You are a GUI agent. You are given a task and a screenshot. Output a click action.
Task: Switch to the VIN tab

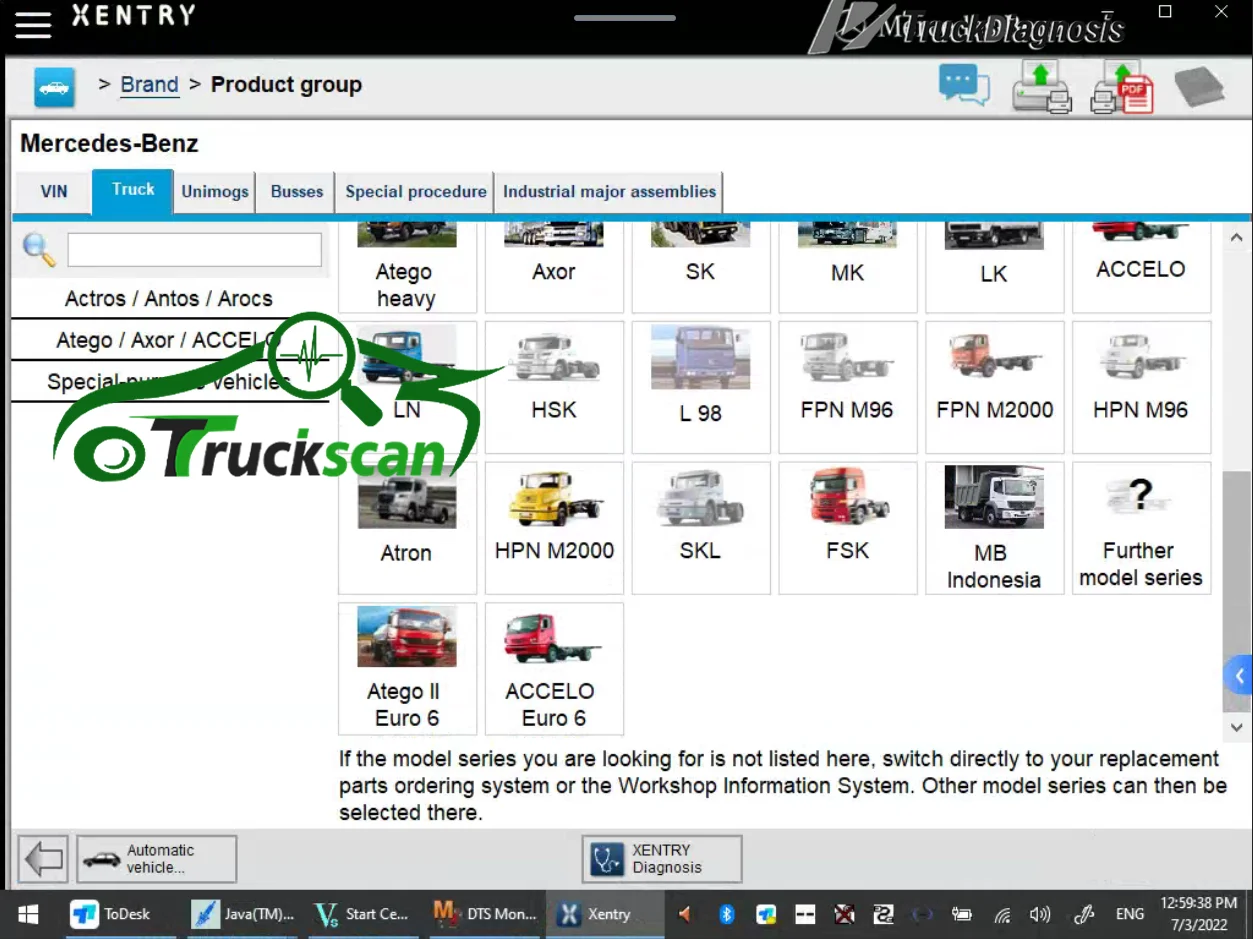coord(54,192)
